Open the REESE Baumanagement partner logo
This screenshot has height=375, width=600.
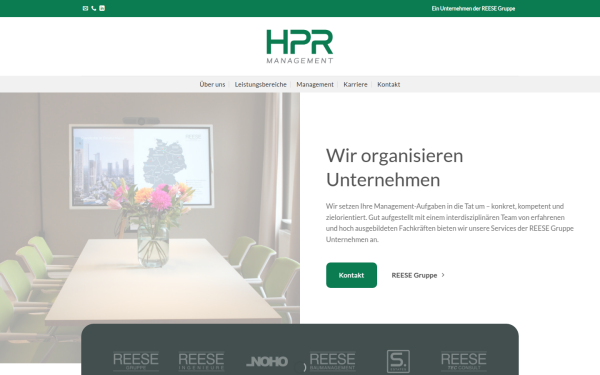coord(333,361)
